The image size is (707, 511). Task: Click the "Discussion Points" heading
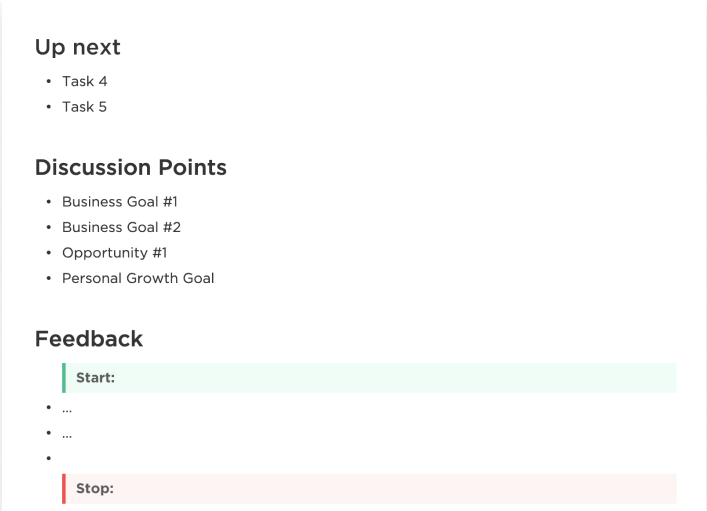[x=131, y=168]
